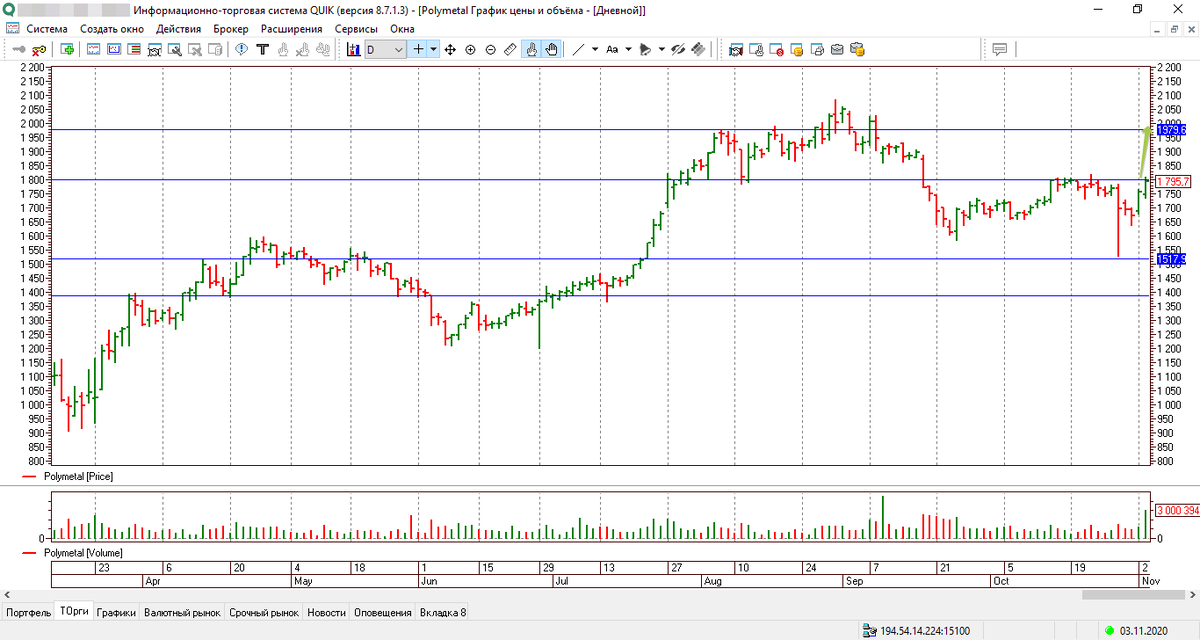Image resolution: width=1200 pixels, height=640 pixels.
Task: Click the window with hand pointer icon
Action: coord(756,49)
